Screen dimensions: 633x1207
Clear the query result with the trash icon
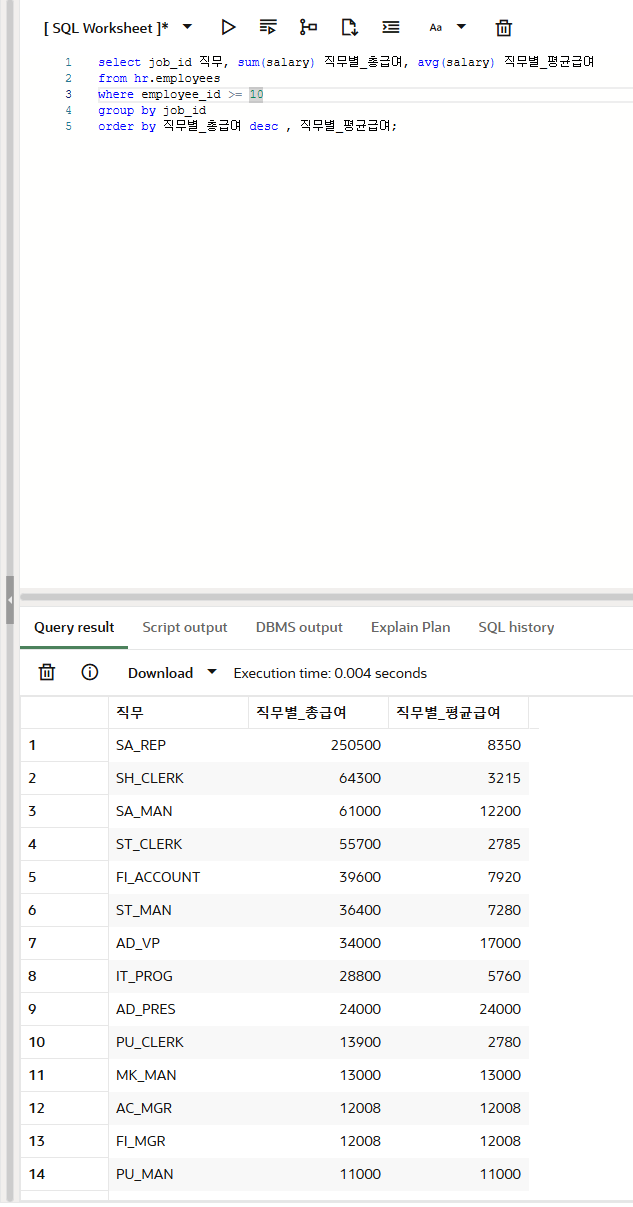46,672
